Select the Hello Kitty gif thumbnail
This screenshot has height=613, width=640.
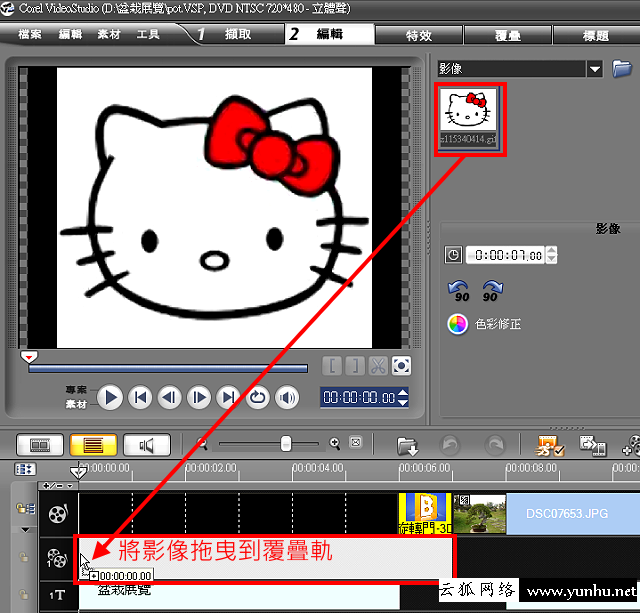pyautogui.click(x=468, y=117)
